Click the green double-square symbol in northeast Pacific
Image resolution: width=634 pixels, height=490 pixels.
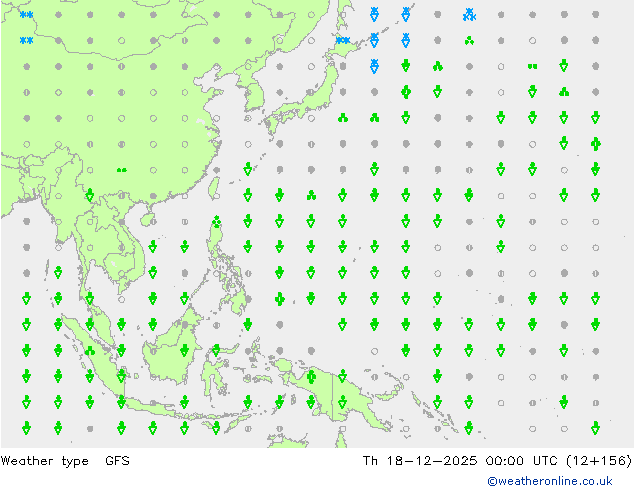533,66
